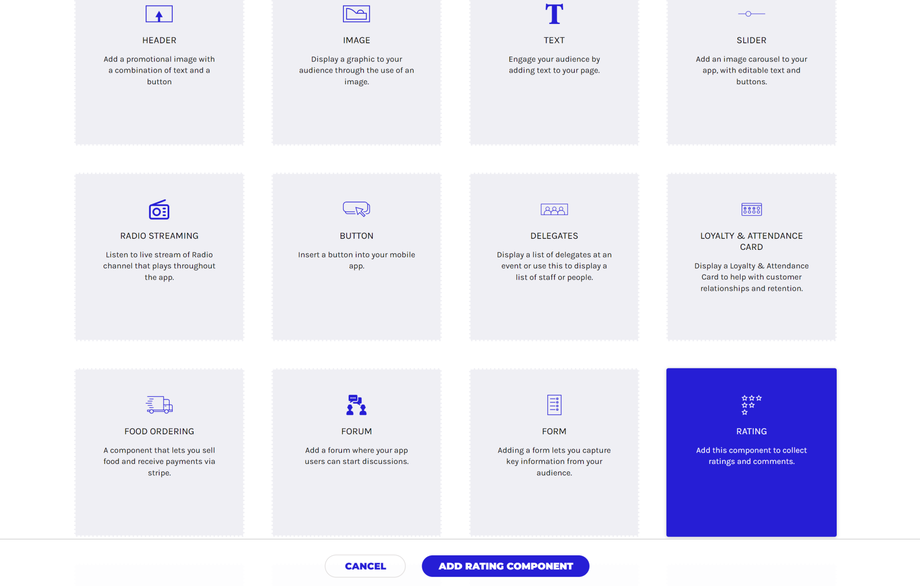920x586 pixels.
Task: Pick the FORUM card title
Action: [x=356, y=431]
